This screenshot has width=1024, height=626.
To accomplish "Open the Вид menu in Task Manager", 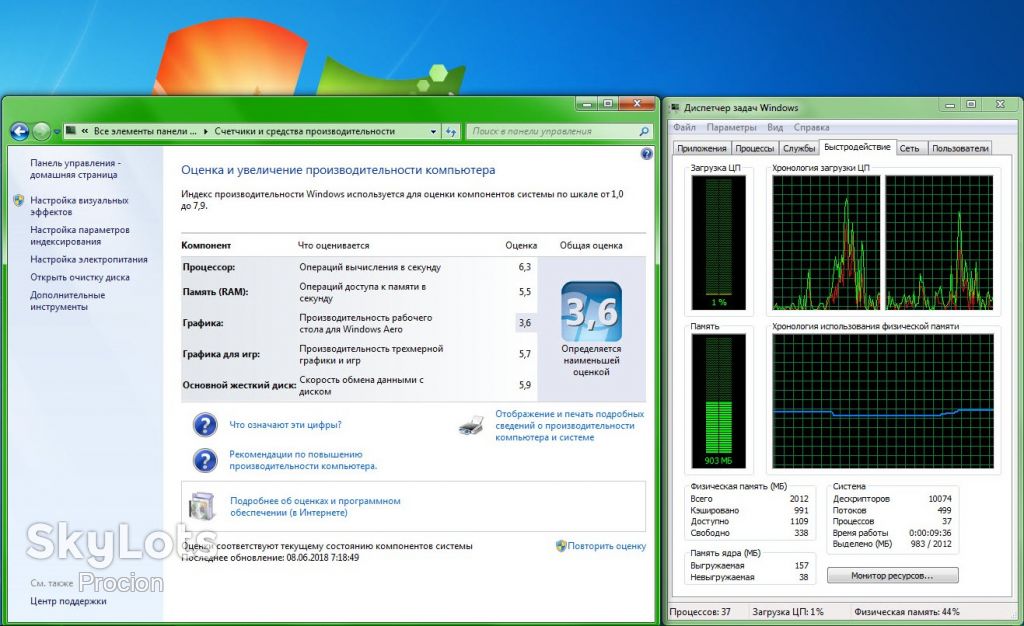I will pyautogui.click(x=775, y=127).
